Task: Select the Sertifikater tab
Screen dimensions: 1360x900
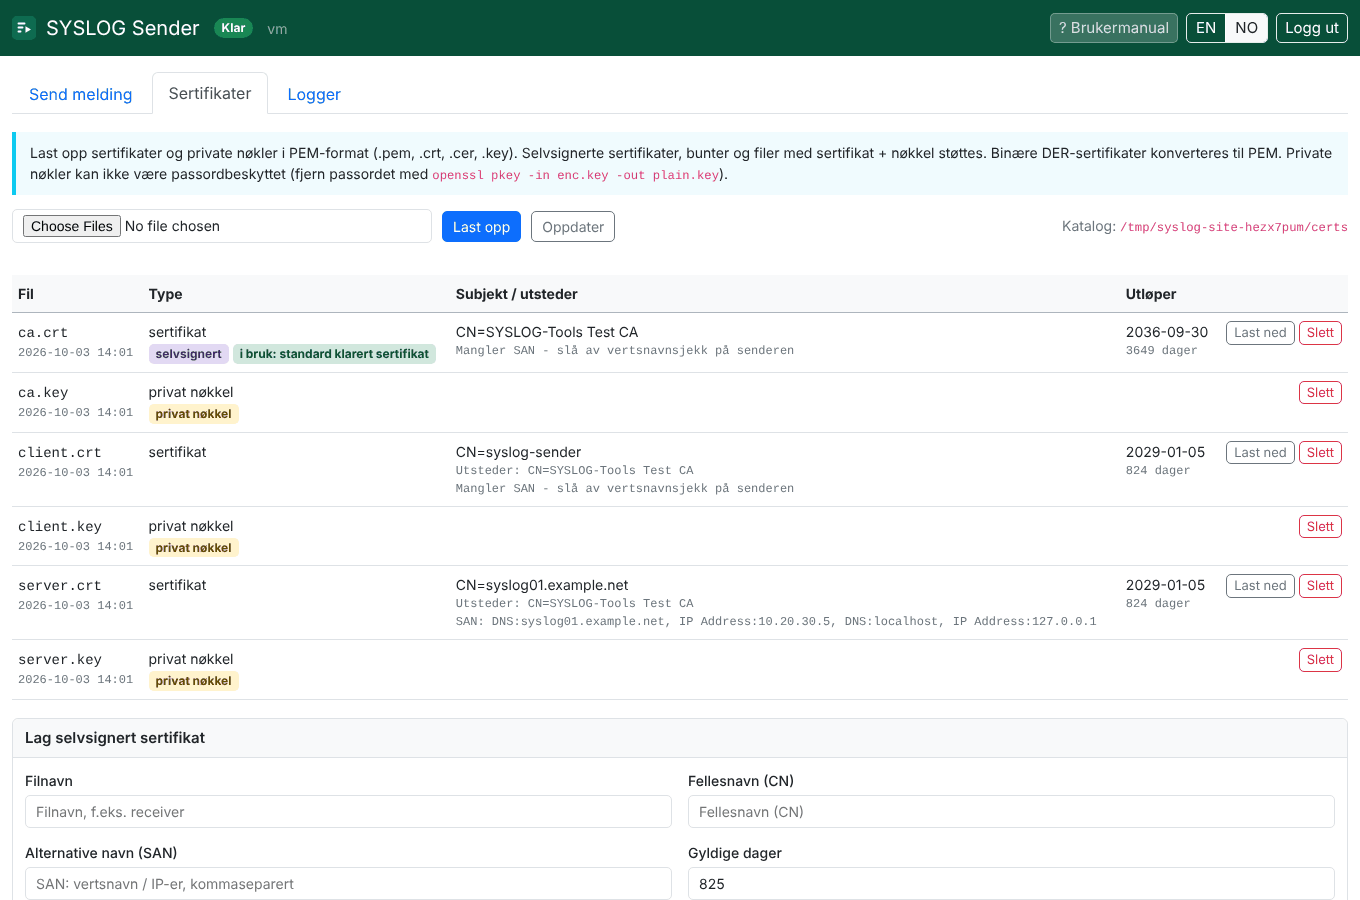Action: coord(210,93)
